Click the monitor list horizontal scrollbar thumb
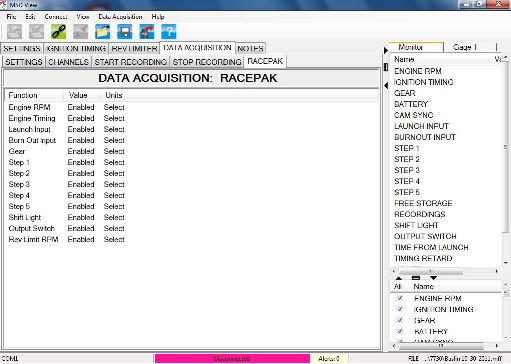Screen dimensions: 511x364 click(430, 272)
